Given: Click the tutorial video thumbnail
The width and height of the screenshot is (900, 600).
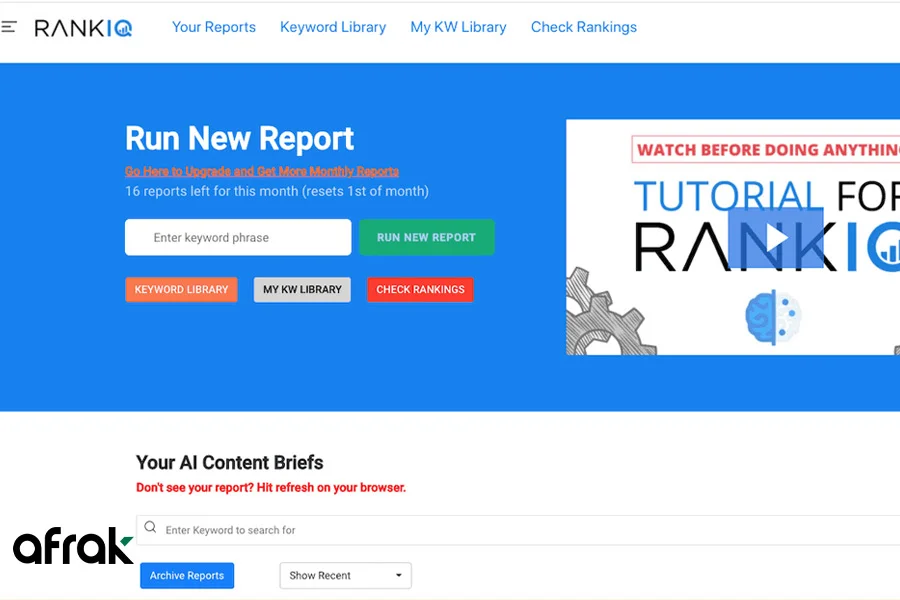Looking at the screenshot, I should pyautogui.click(x=733, y=237).
